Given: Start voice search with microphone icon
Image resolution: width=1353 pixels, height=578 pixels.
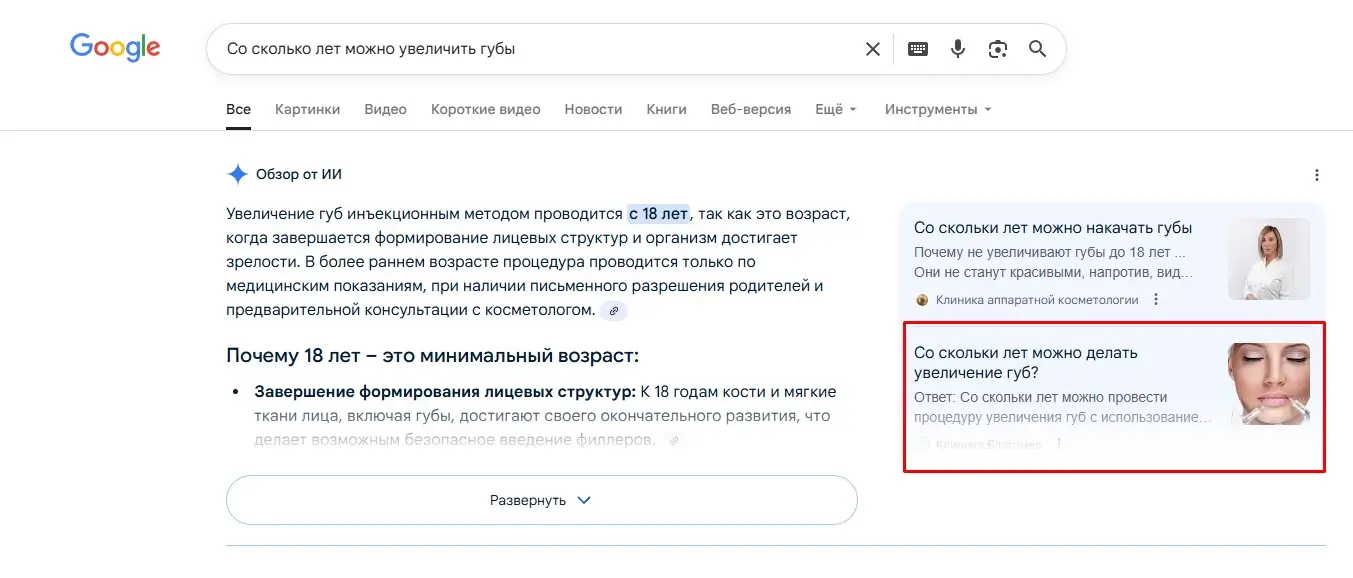Looking at the screenshot, I should 958,49.
